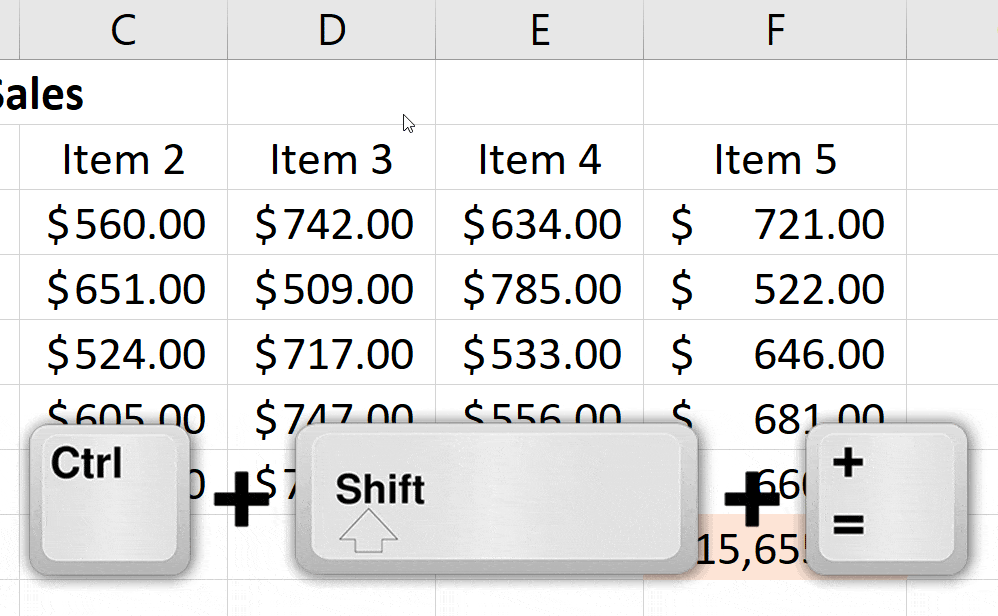Screen dimensions: 998x616
Task: Select the Item 5 header cell
Action: point(773,160)
